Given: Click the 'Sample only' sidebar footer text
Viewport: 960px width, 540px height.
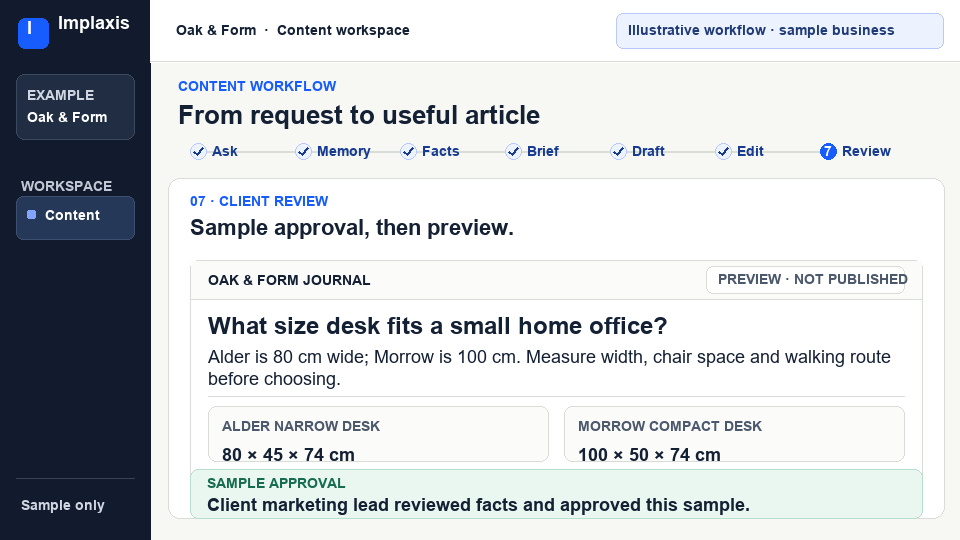Looking at the screenshot, I should coord(63,505).
